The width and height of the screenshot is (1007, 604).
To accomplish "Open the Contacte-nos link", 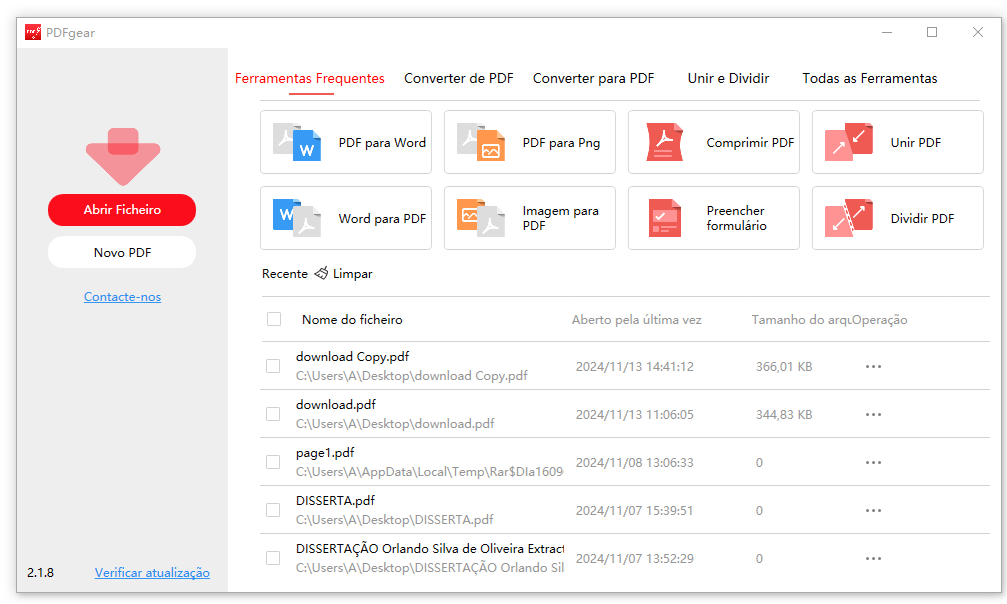I will click(122, 297).
